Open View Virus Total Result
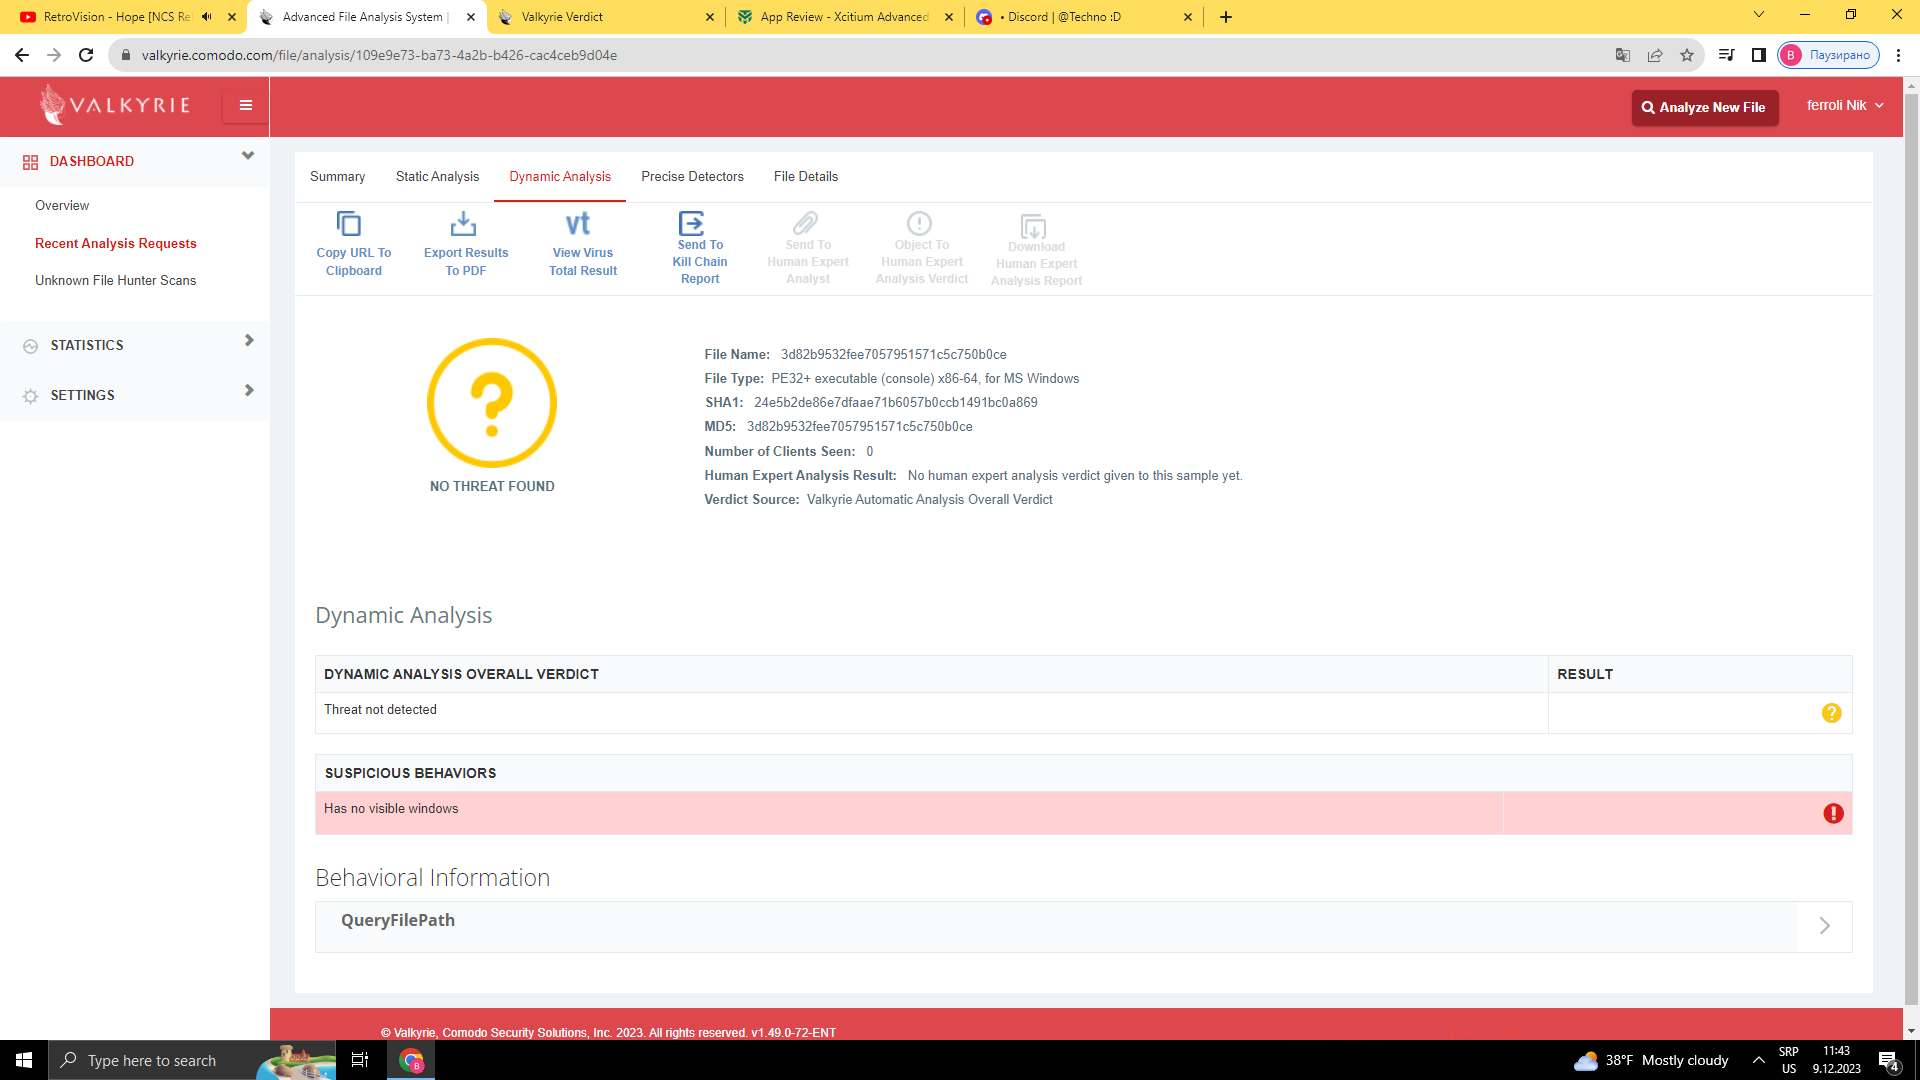1920x1080 pixels. (x=578, y=223)
